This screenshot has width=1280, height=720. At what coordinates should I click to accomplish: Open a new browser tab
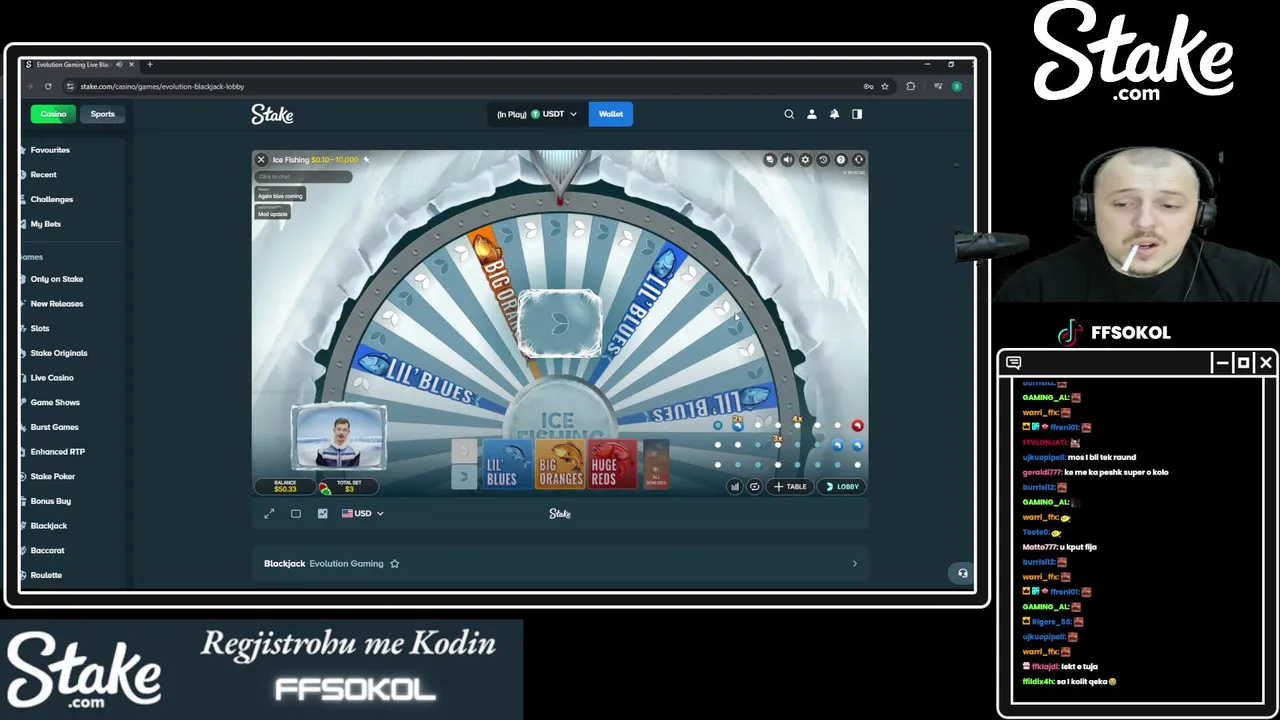click(x=150, y=65)
